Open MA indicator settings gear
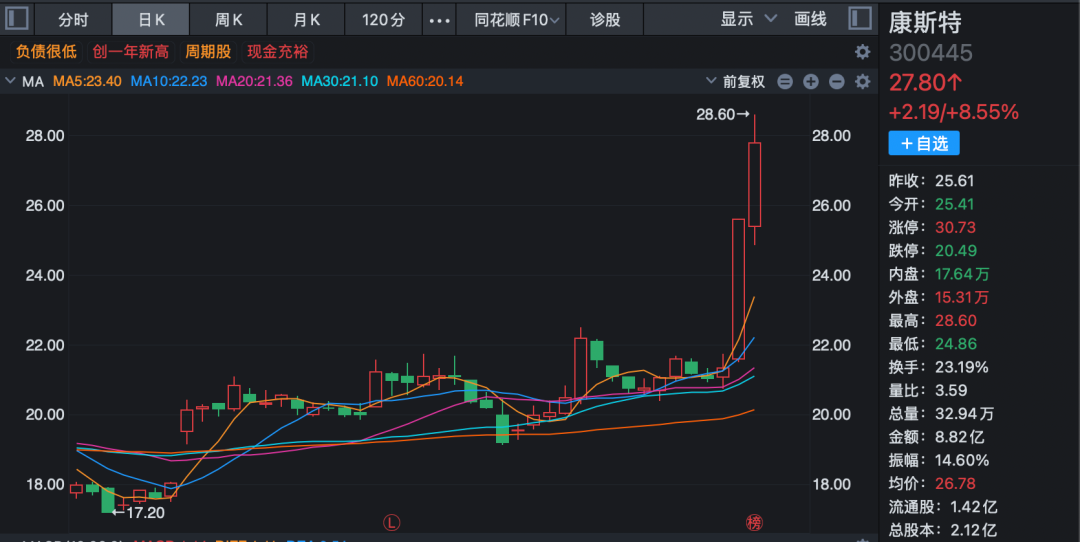 (x=862, y=82)
